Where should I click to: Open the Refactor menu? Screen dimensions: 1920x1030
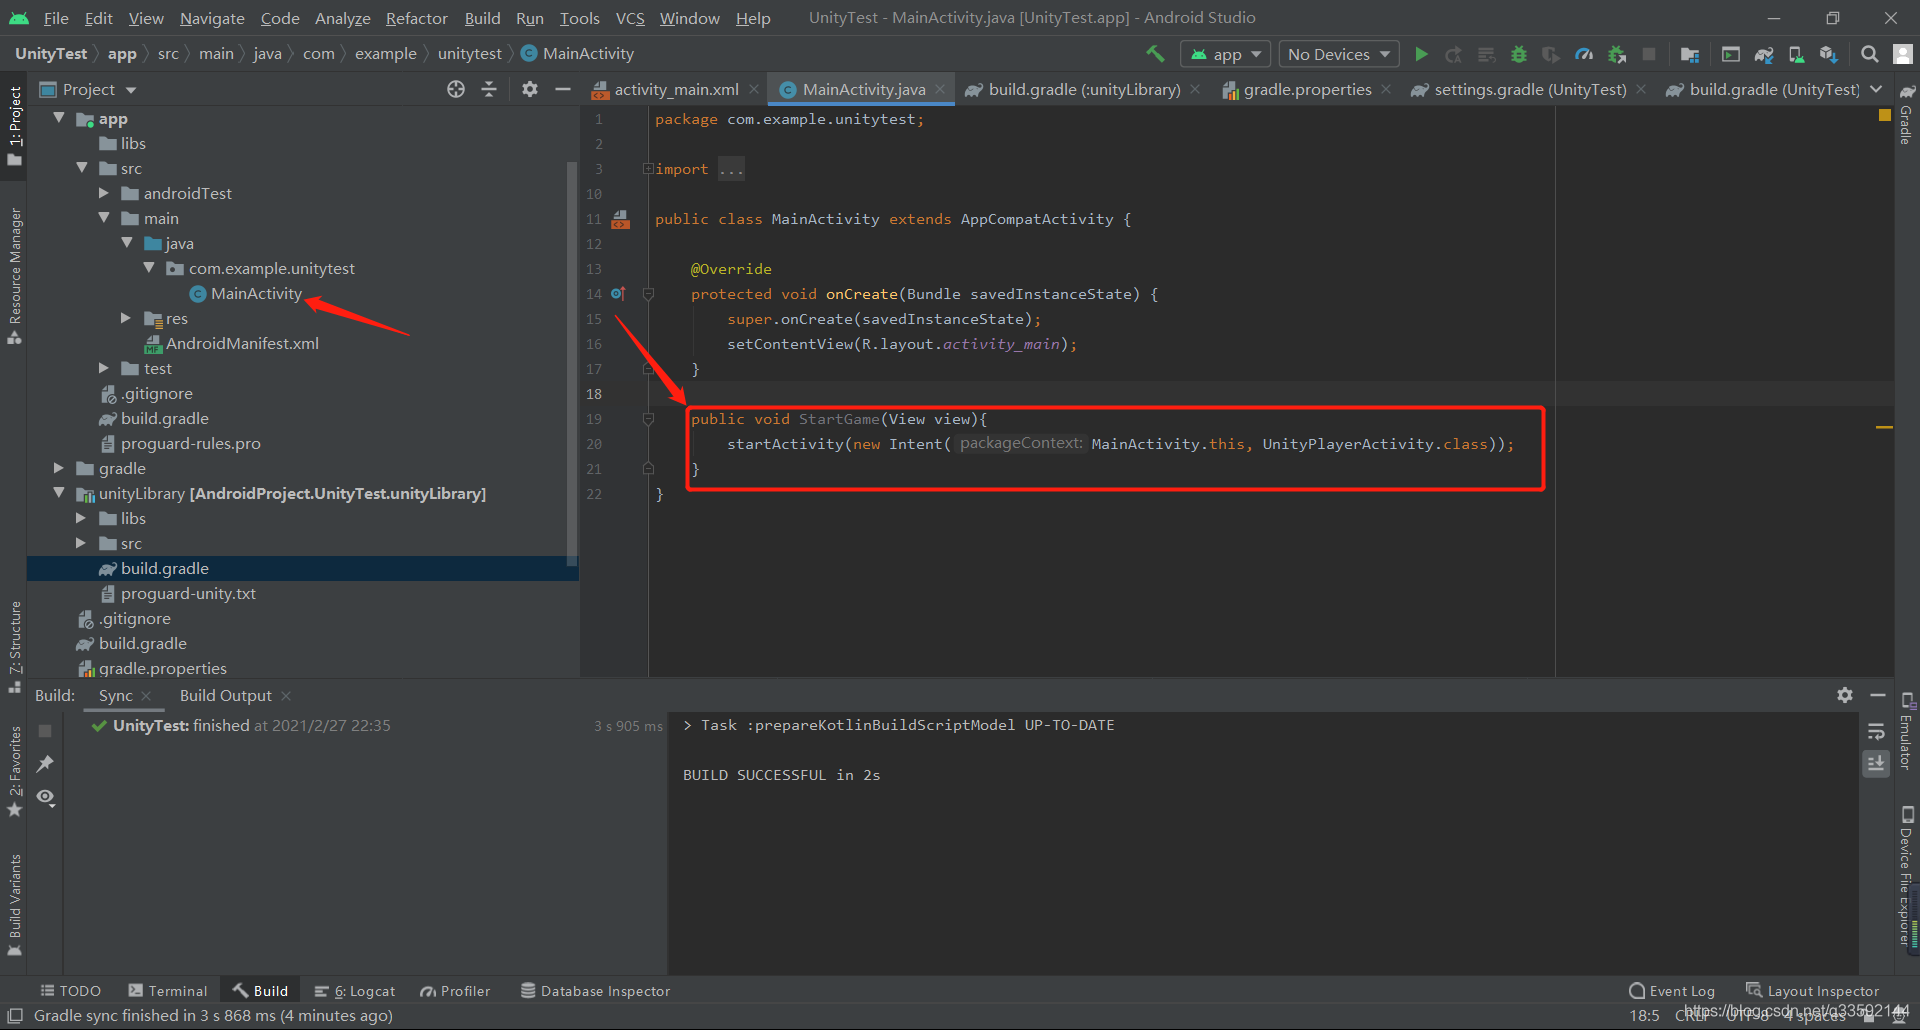click(x=416, y=18)
